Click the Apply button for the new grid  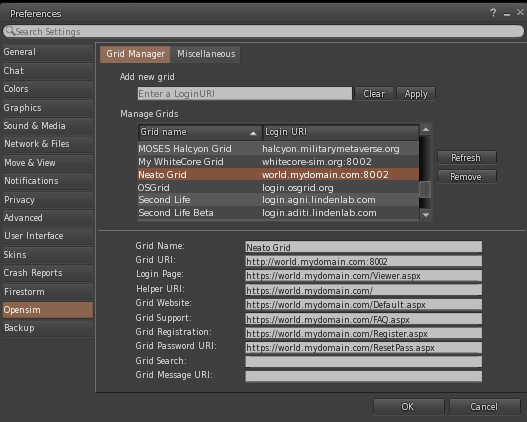(416, 94)
